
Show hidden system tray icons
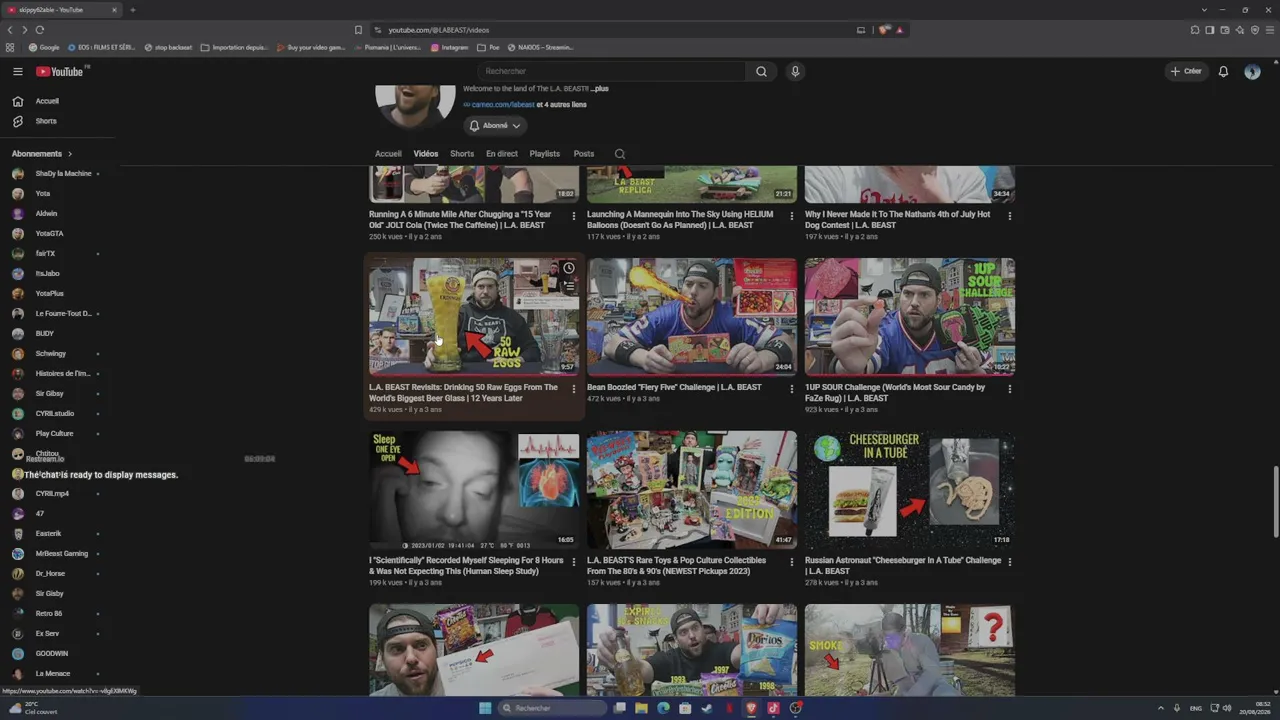pyautogui.click(x=1161, y=708)
